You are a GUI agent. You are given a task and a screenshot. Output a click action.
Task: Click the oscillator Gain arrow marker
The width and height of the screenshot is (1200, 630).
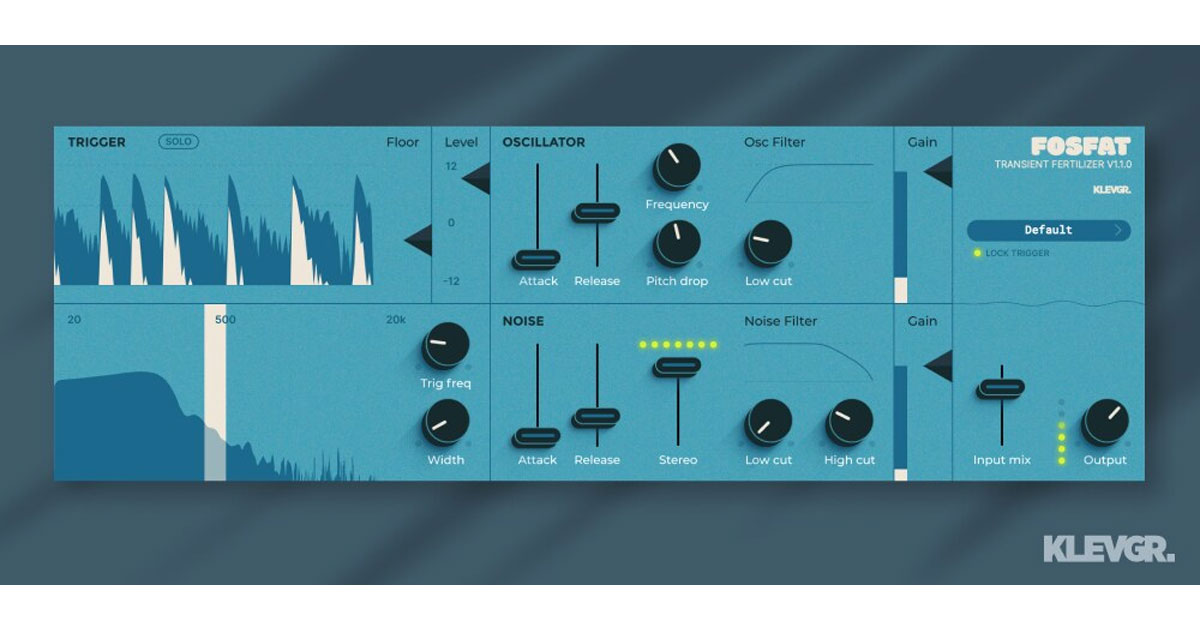938,172
